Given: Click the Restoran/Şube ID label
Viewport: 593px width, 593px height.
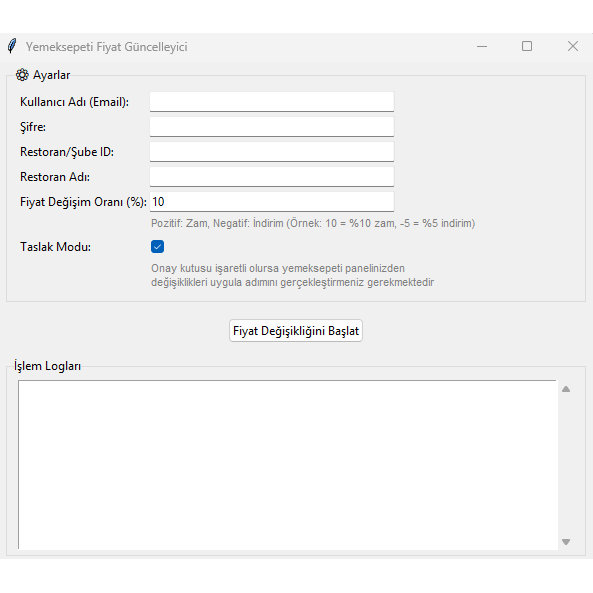Looking at the screenshot, I should click(67, 152).
